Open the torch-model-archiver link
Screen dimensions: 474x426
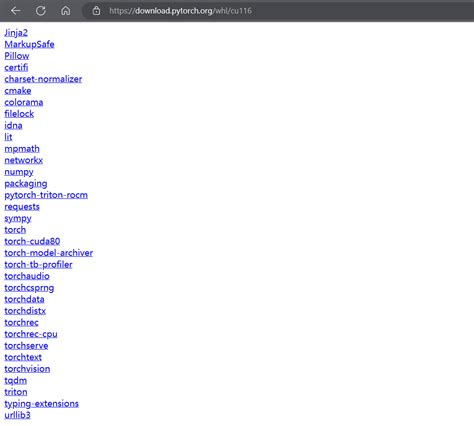[x=49, y=253]
